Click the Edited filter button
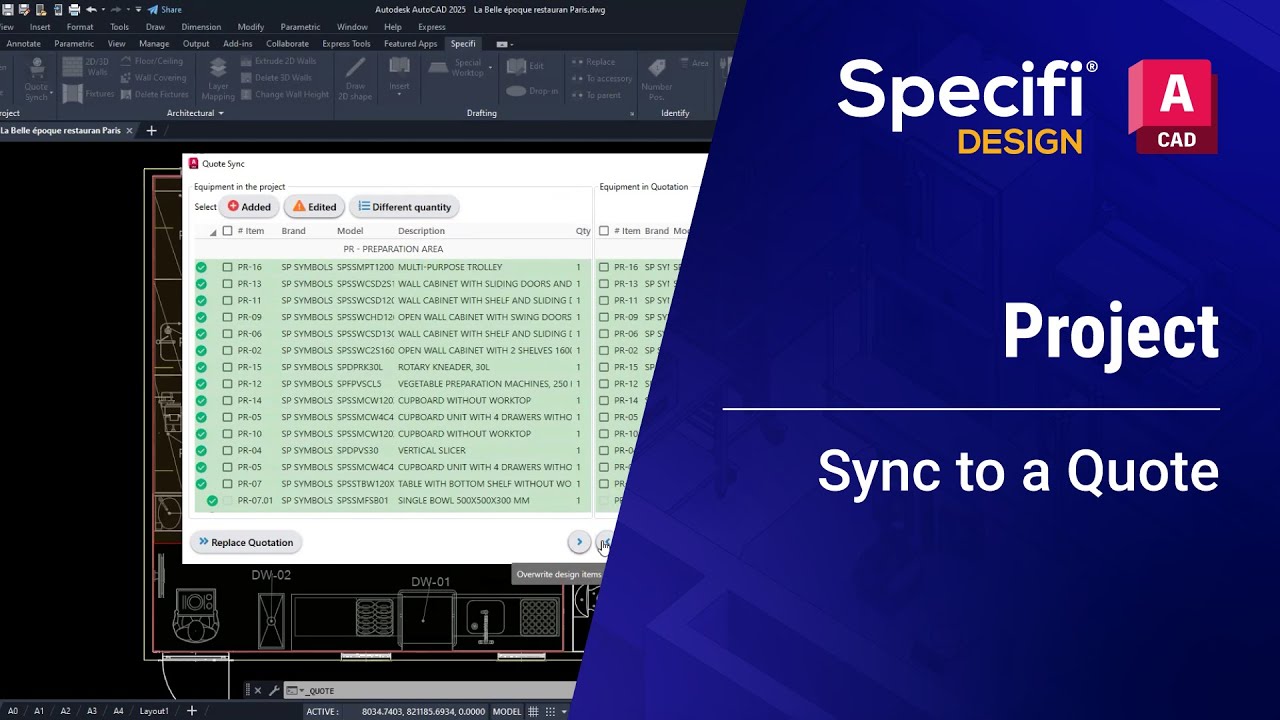Viewport: 1280px width, 720px height. 314,207
